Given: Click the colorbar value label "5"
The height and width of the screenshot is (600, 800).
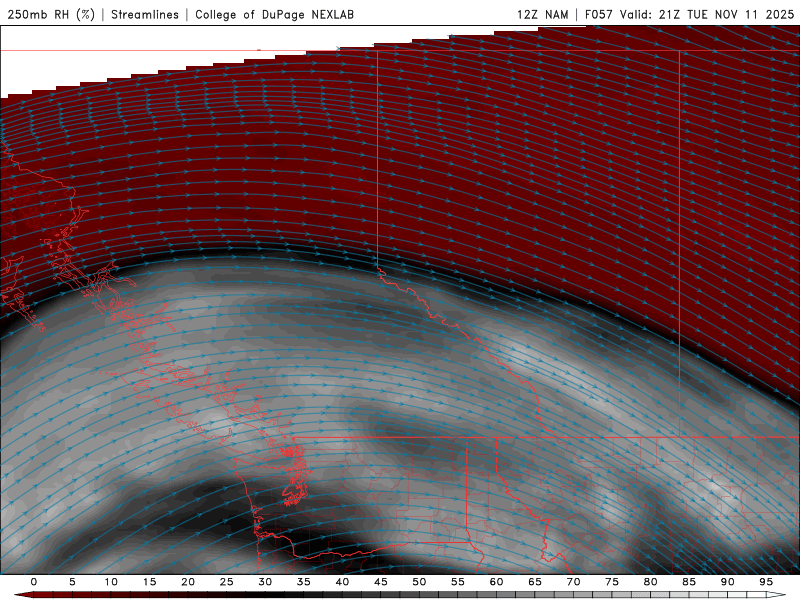Looking at the screenshot, I should tap(72, 582).
